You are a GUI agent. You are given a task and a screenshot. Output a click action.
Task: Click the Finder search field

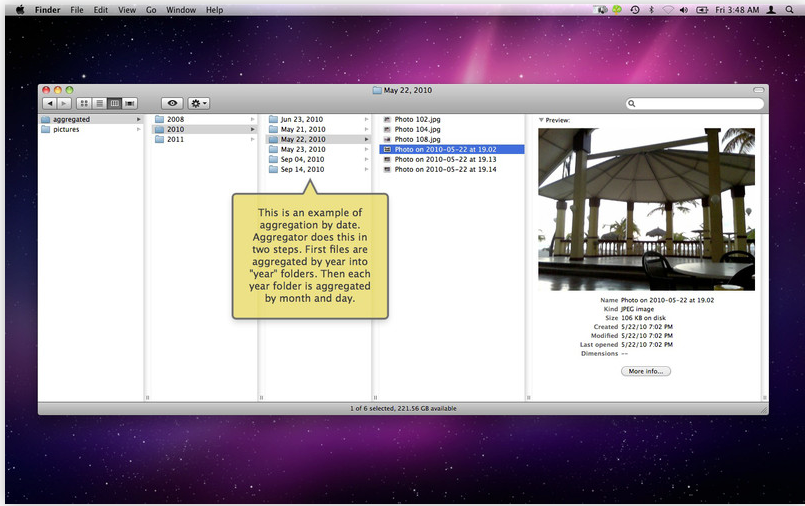[x=695, y=104]
